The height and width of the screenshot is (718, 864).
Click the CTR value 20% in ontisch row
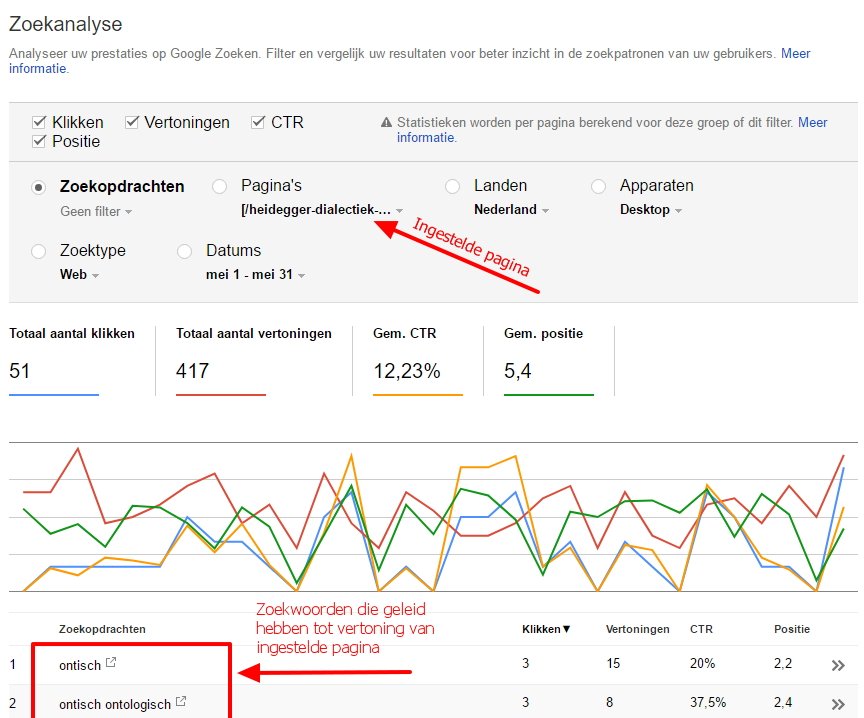tap(703, 663)
